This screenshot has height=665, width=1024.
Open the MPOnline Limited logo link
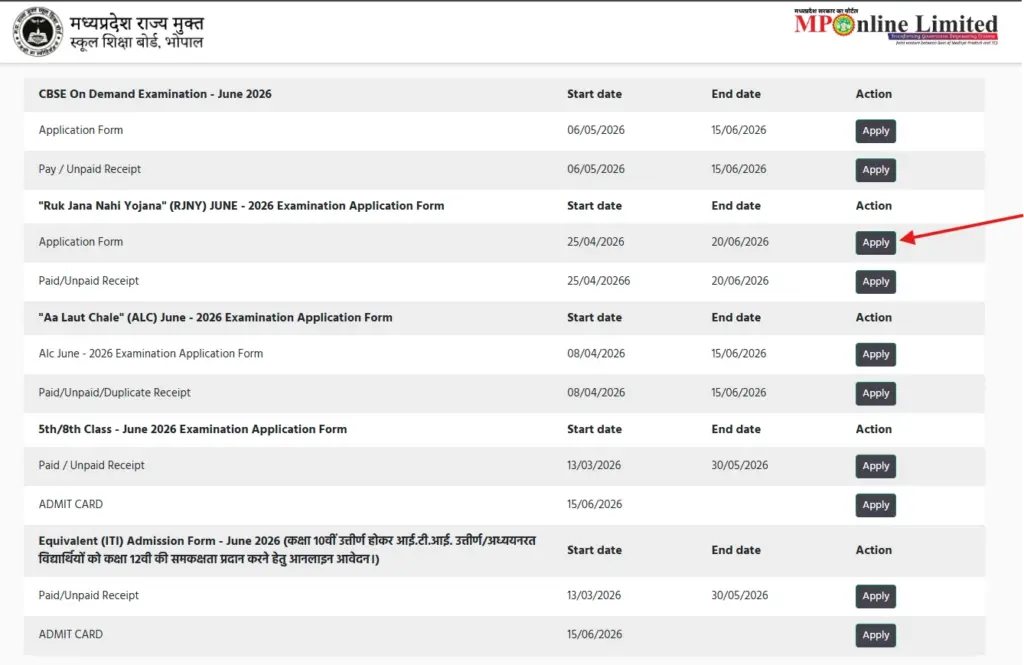coord(896,27)
